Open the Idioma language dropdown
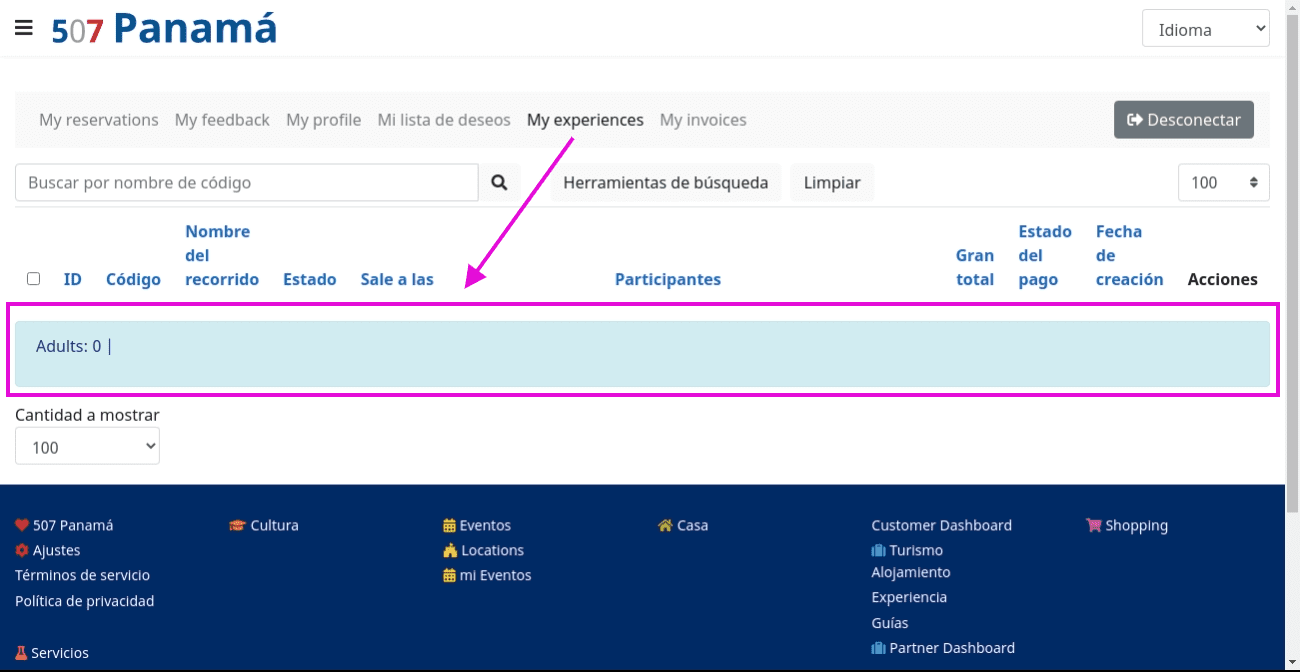The image size is (1300, 672). click(x=1205, y=29)
